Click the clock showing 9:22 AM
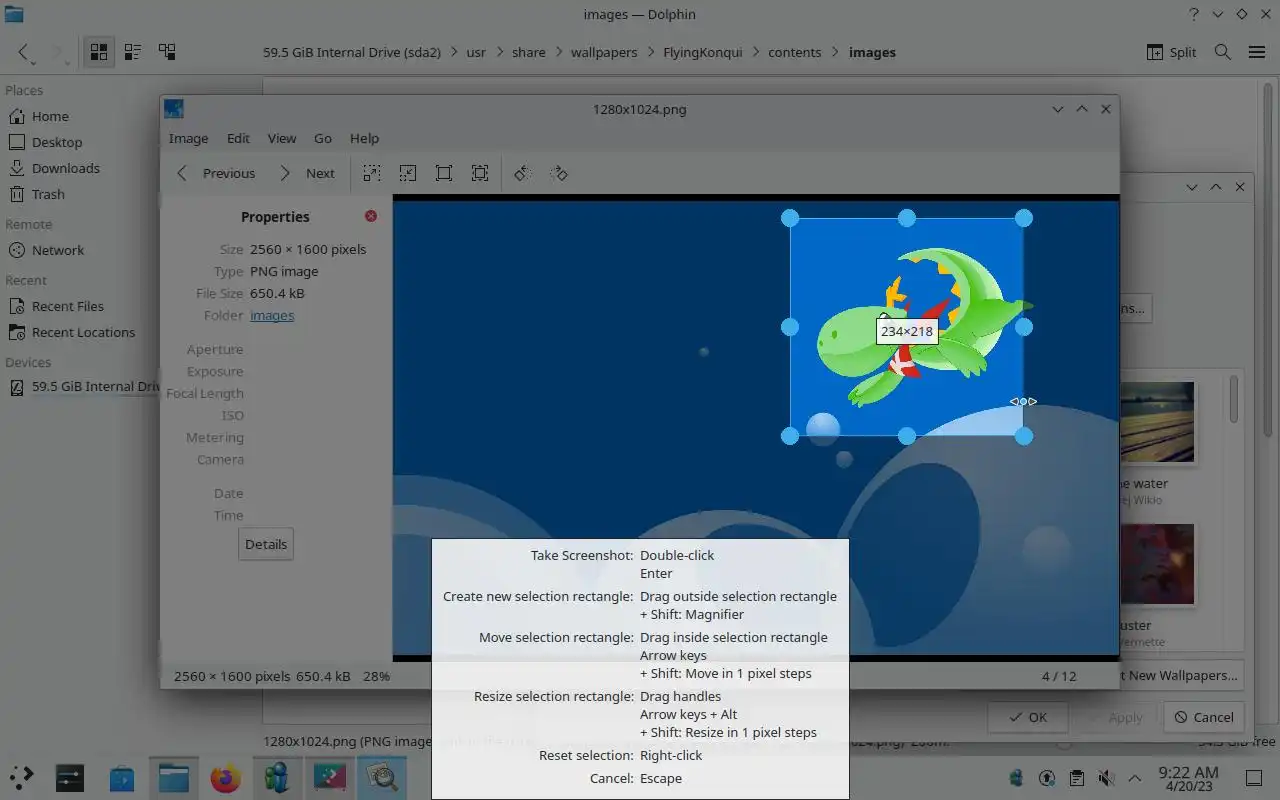The height and width of the screenshot is (800, 1280). click(1189, 777)
